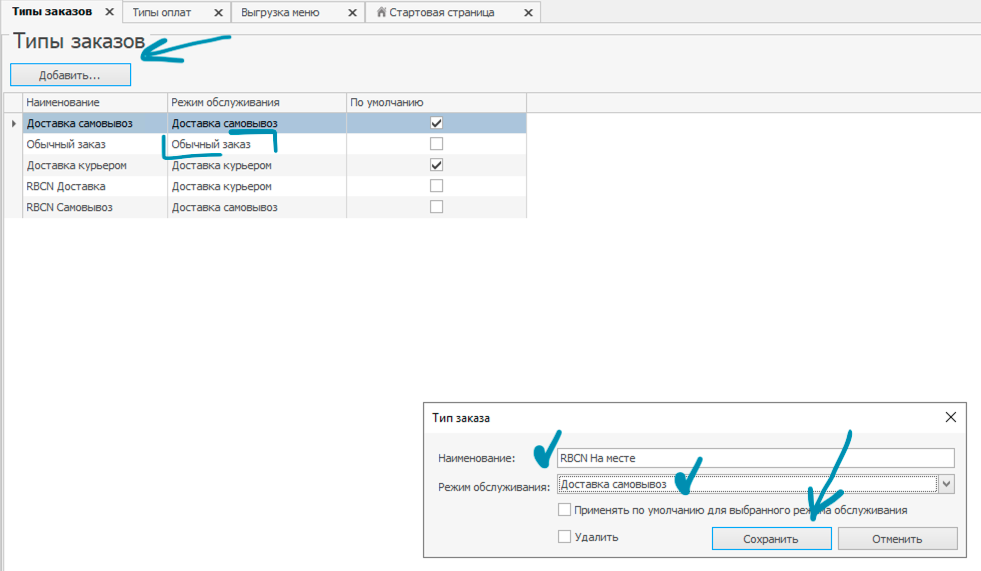Close the Стартовая страница tab
The height and width of the screenshot is (571, 981).
click(527, 13)
